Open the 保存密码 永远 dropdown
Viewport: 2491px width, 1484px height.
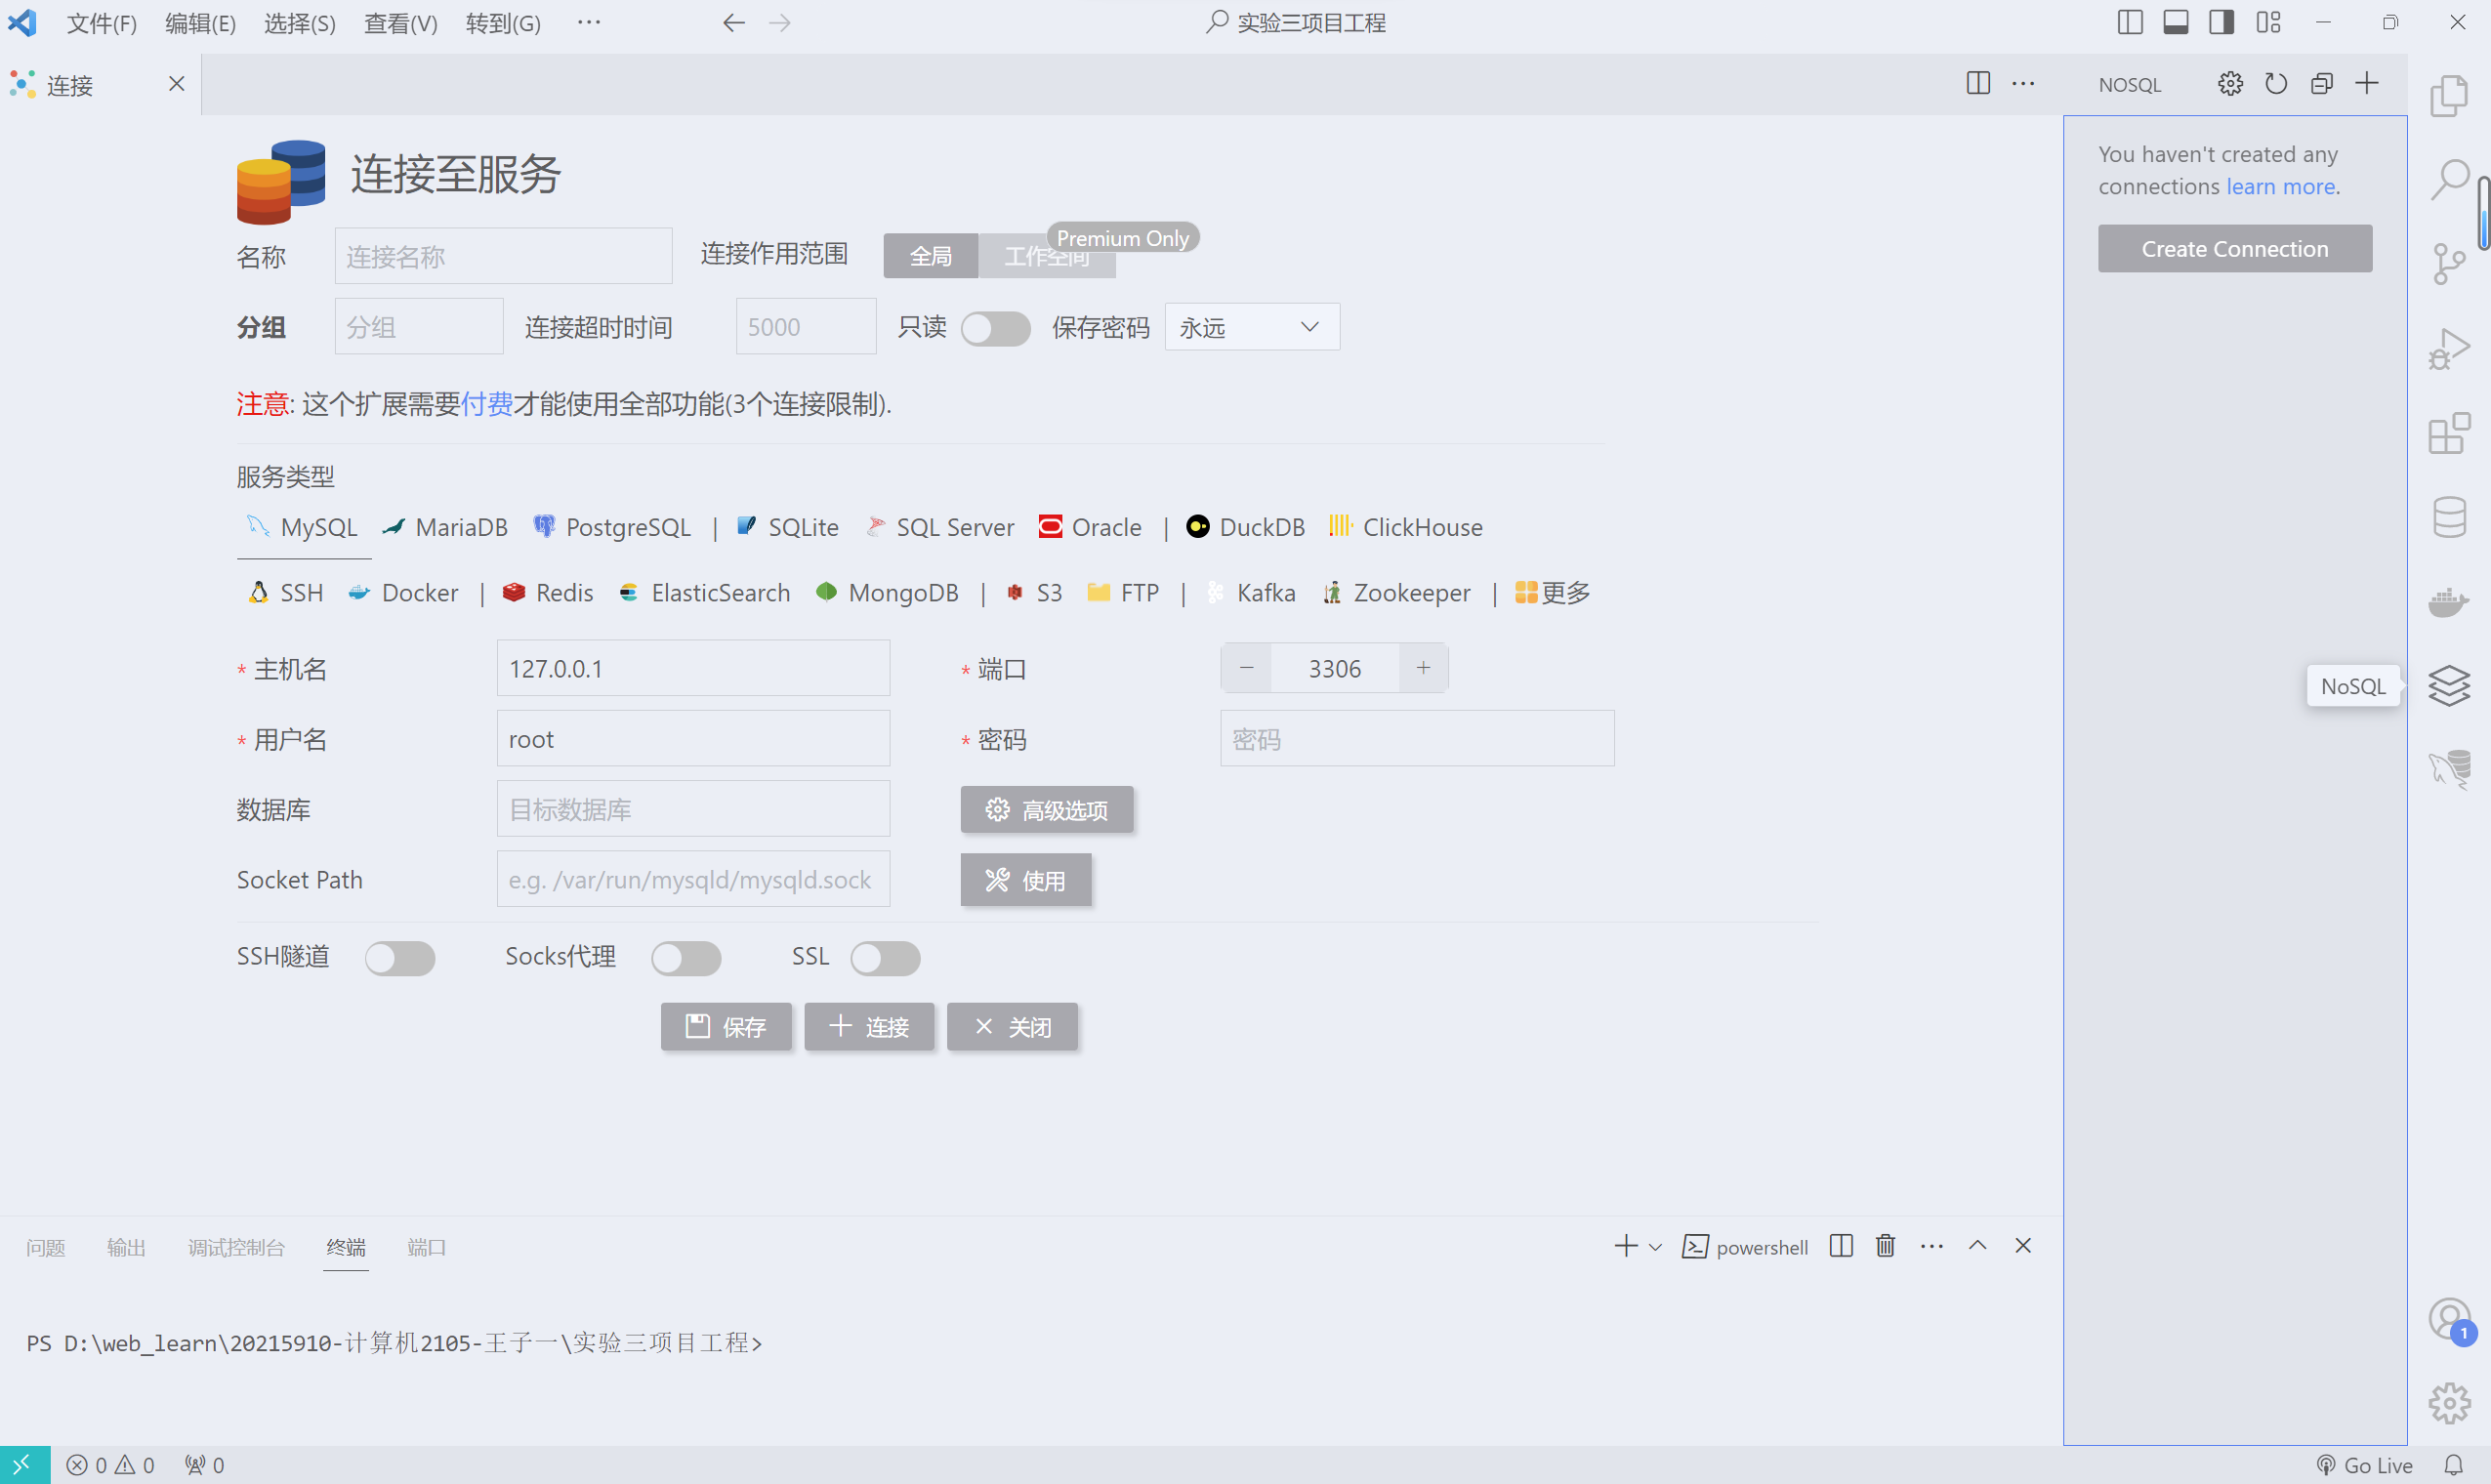(x=1252, y=327)
